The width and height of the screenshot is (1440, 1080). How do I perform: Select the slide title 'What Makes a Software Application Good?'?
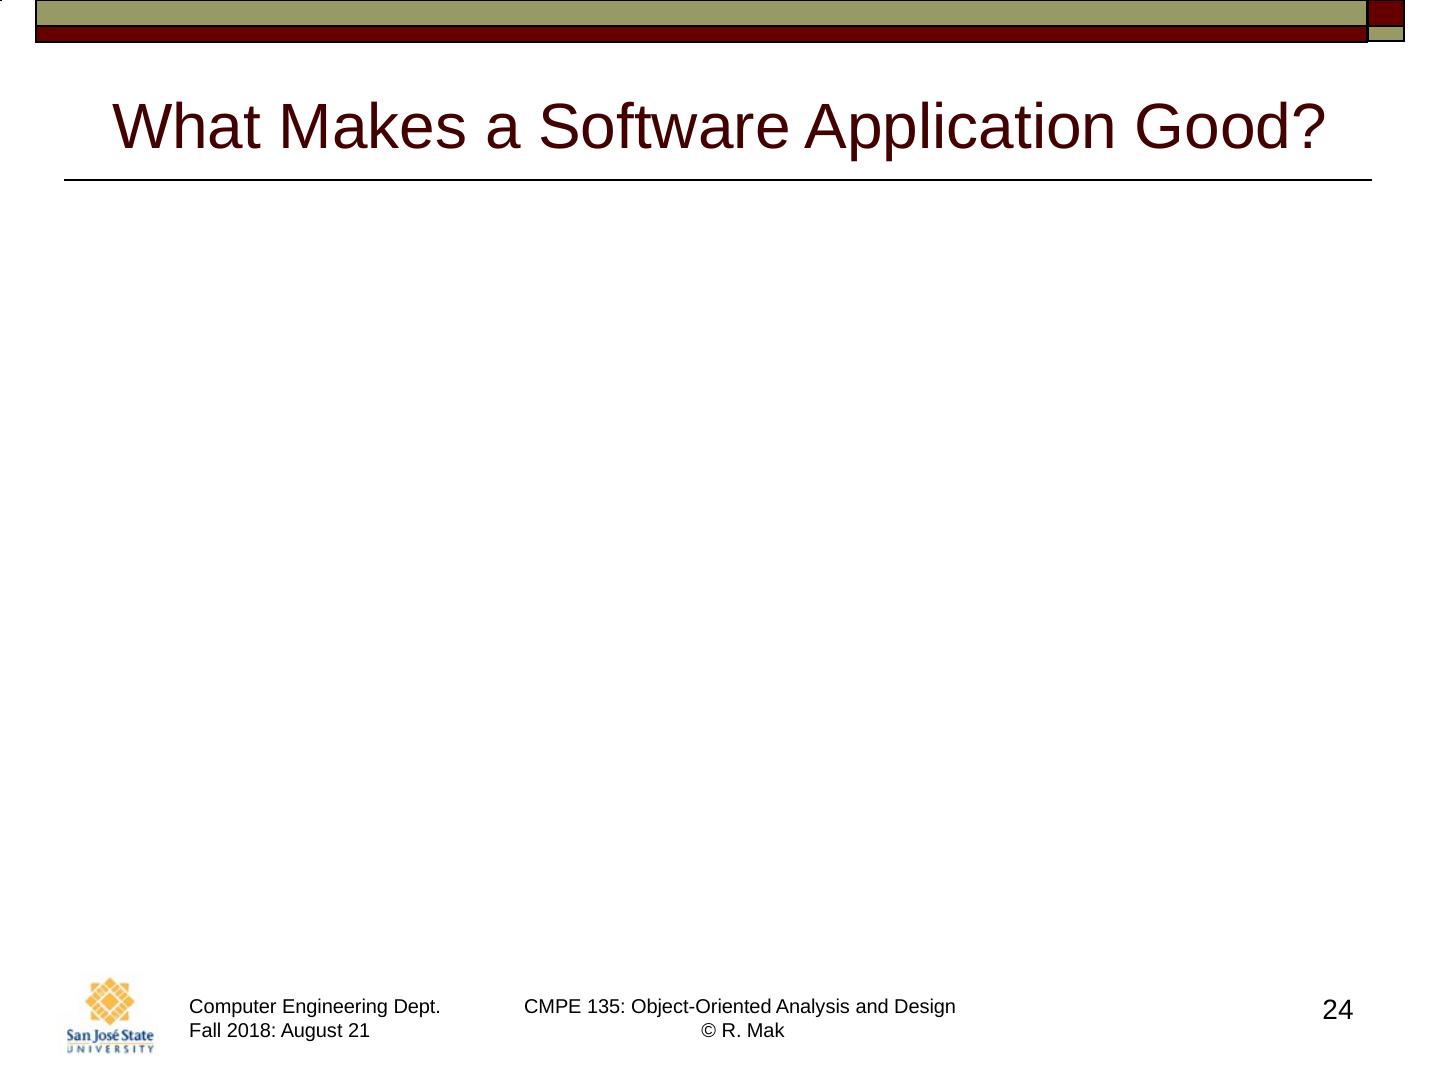[x=719, y=127]
